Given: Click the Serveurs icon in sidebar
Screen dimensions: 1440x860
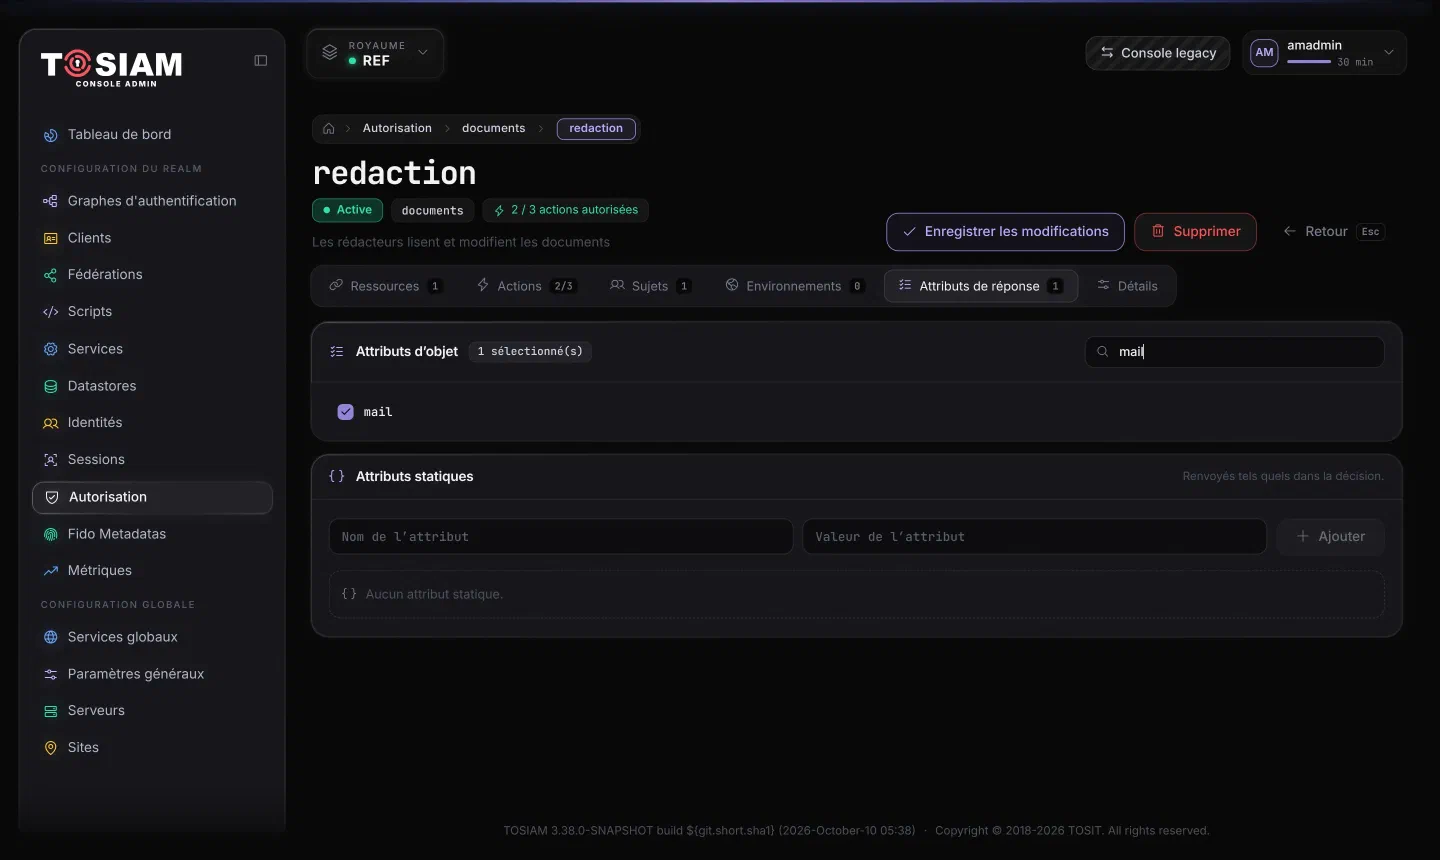Looking at the screenshot, I should (x=51, y=711).
